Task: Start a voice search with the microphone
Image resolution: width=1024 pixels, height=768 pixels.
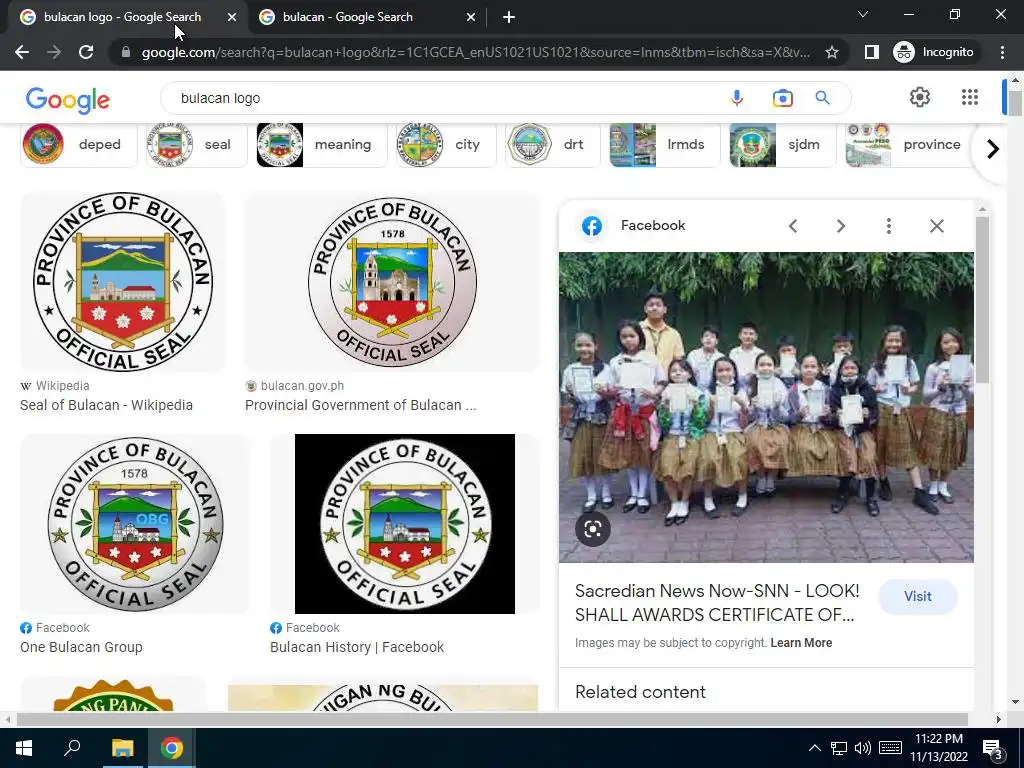Action: pyautogui.click(x=737, y=98)
